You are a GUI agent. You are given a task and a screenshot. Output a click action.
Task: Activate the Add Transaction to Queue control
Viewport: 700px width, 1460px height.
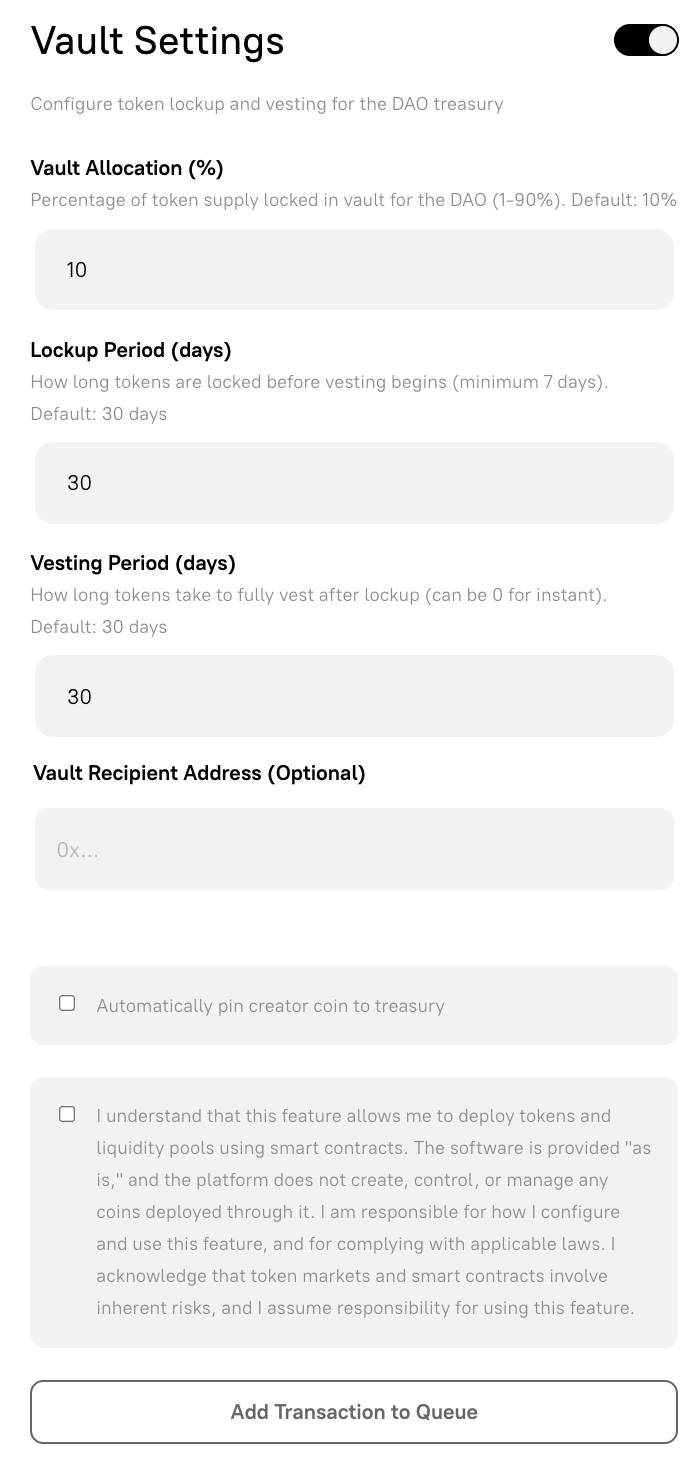point(354,1411)
